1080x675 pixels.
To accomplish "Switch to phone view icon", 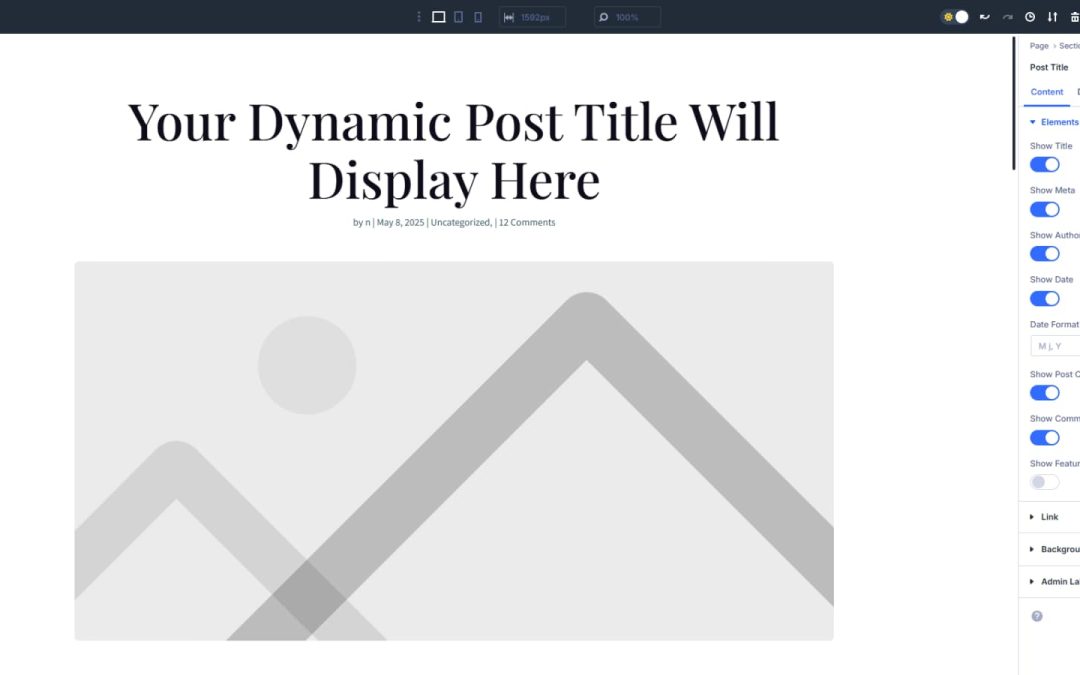I will 478,17.
